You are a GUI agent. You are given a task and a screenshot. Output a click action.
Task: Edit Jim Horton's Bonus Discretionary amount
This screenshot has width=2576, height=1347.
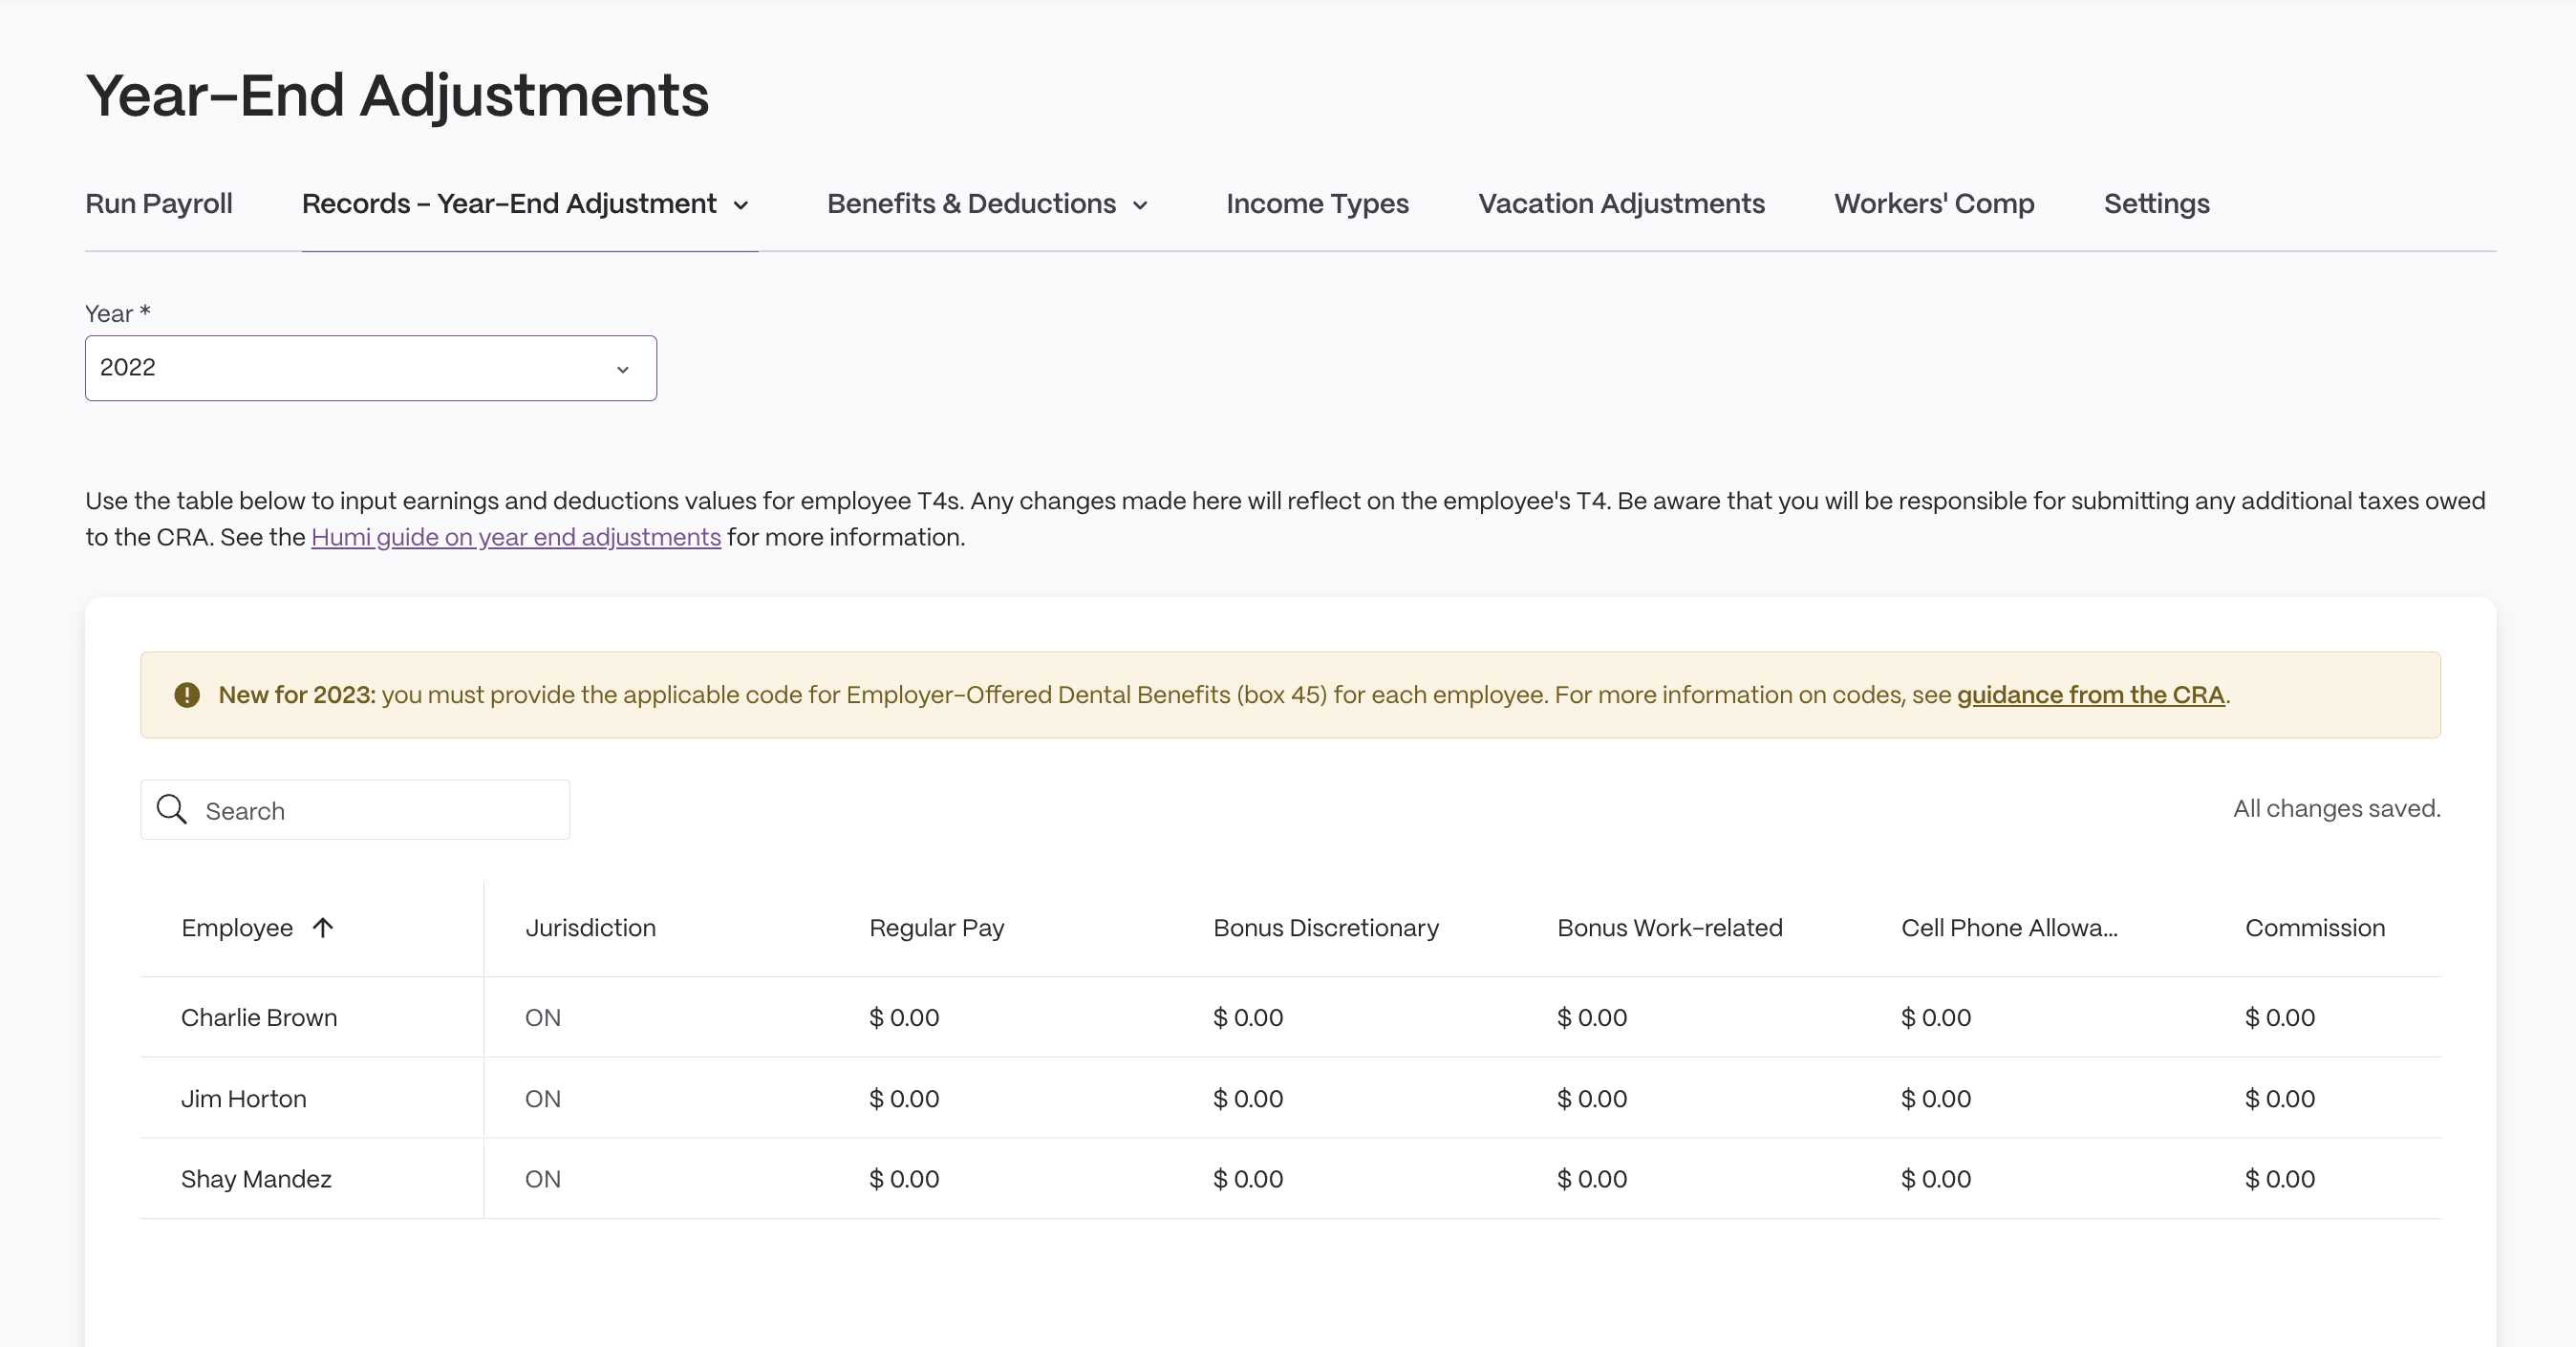1248,1099
